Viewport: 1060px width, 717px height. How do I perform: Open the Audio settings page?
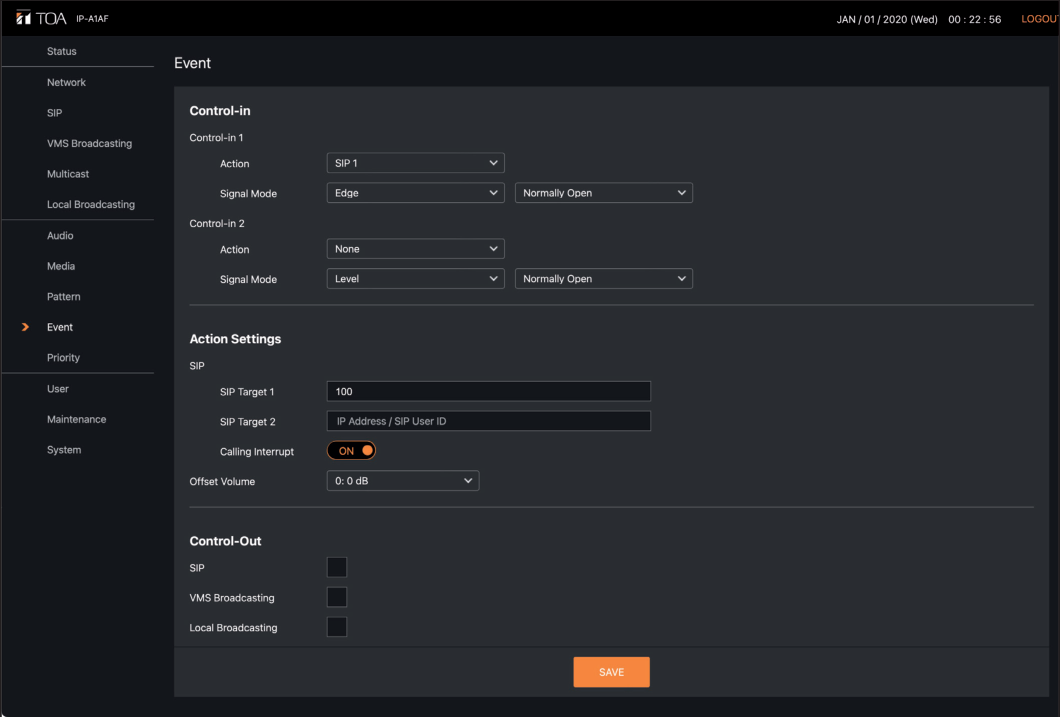[60, 236]
